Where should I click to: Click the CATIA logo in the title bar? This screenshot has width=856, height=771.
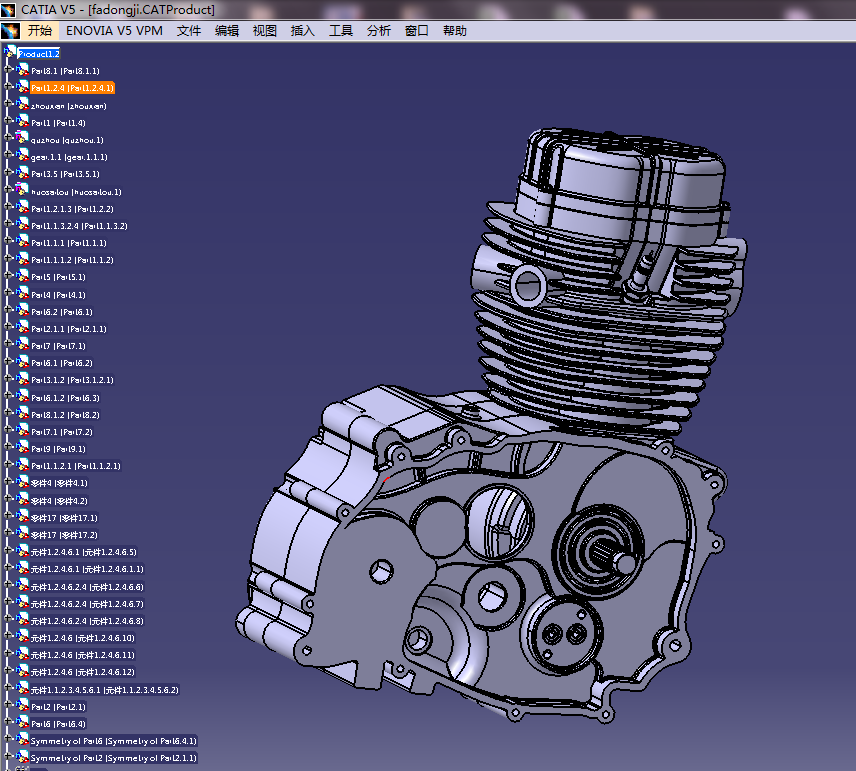click(8, 10)
